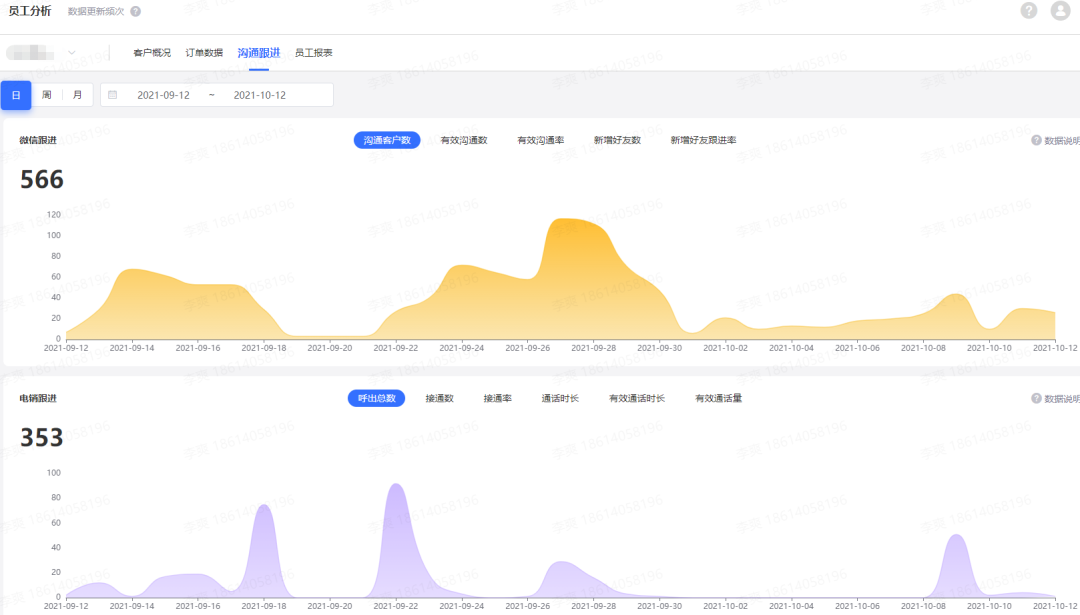Select 新增好友跟进率 metric
The image size is (1080, 615).
click(703, 140)
